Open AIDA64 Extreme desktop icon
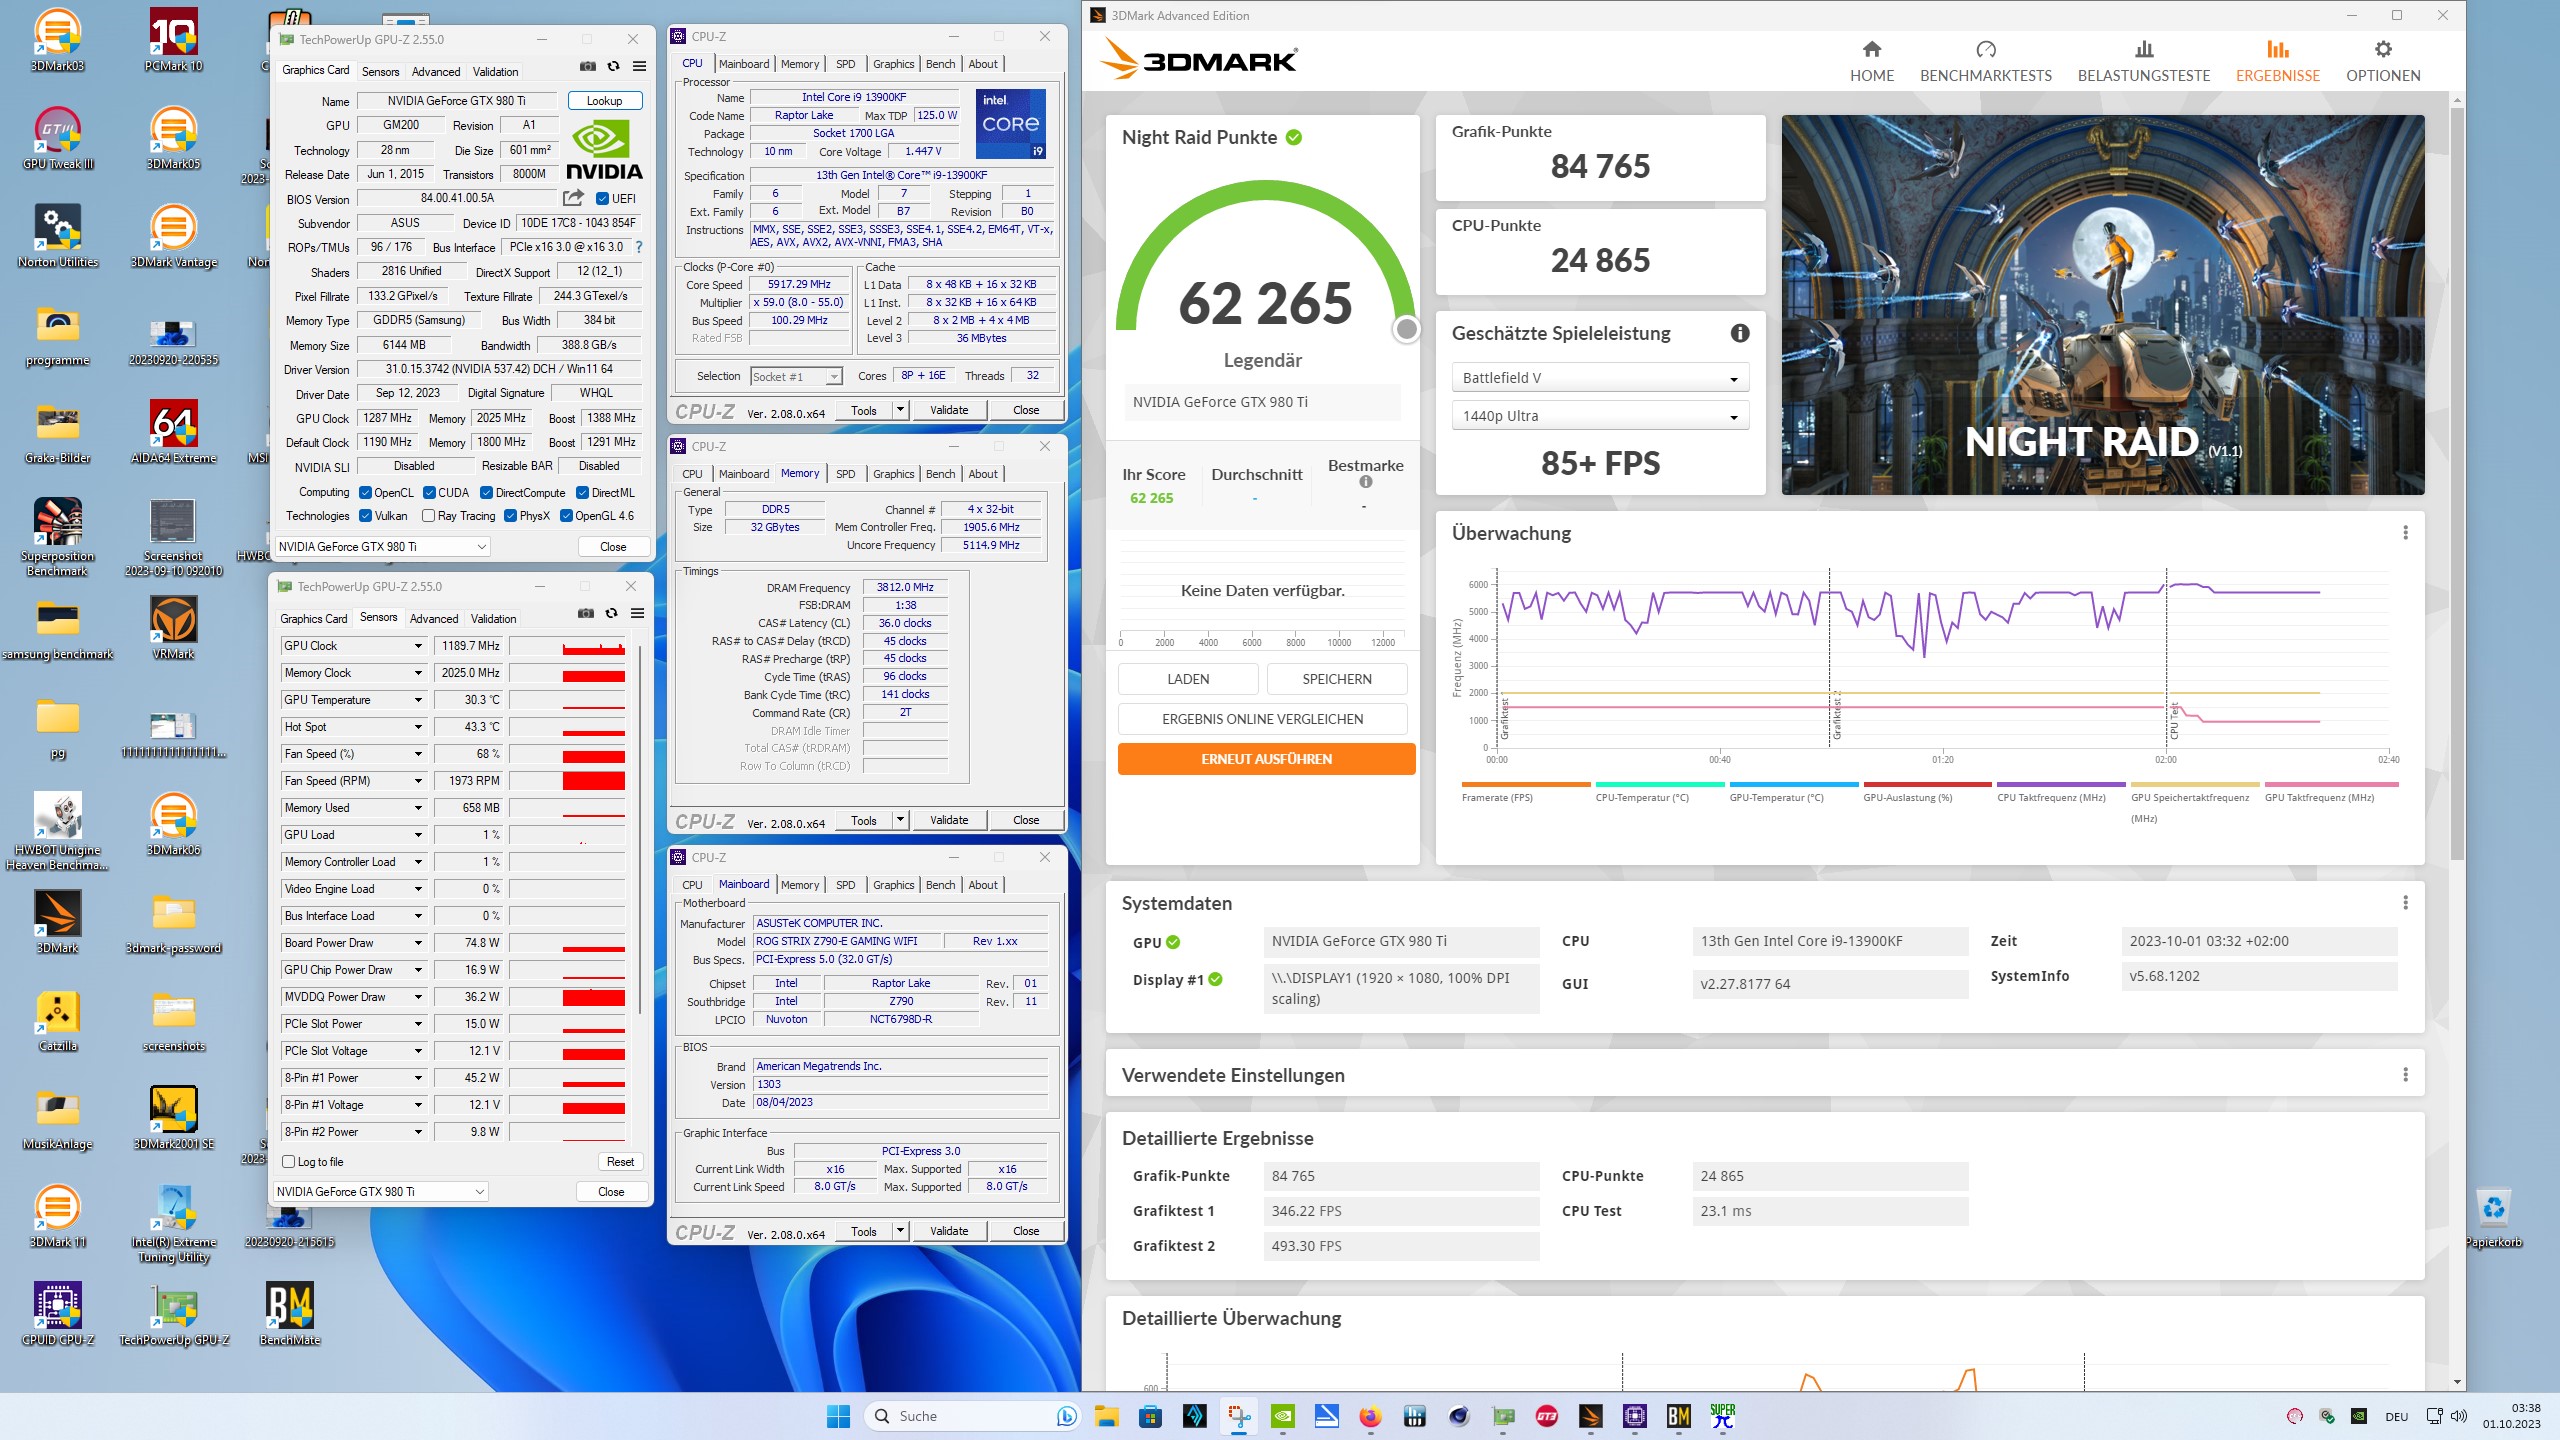Image resolution: width=2560 pixels, height=1440 pixels. 173,433
